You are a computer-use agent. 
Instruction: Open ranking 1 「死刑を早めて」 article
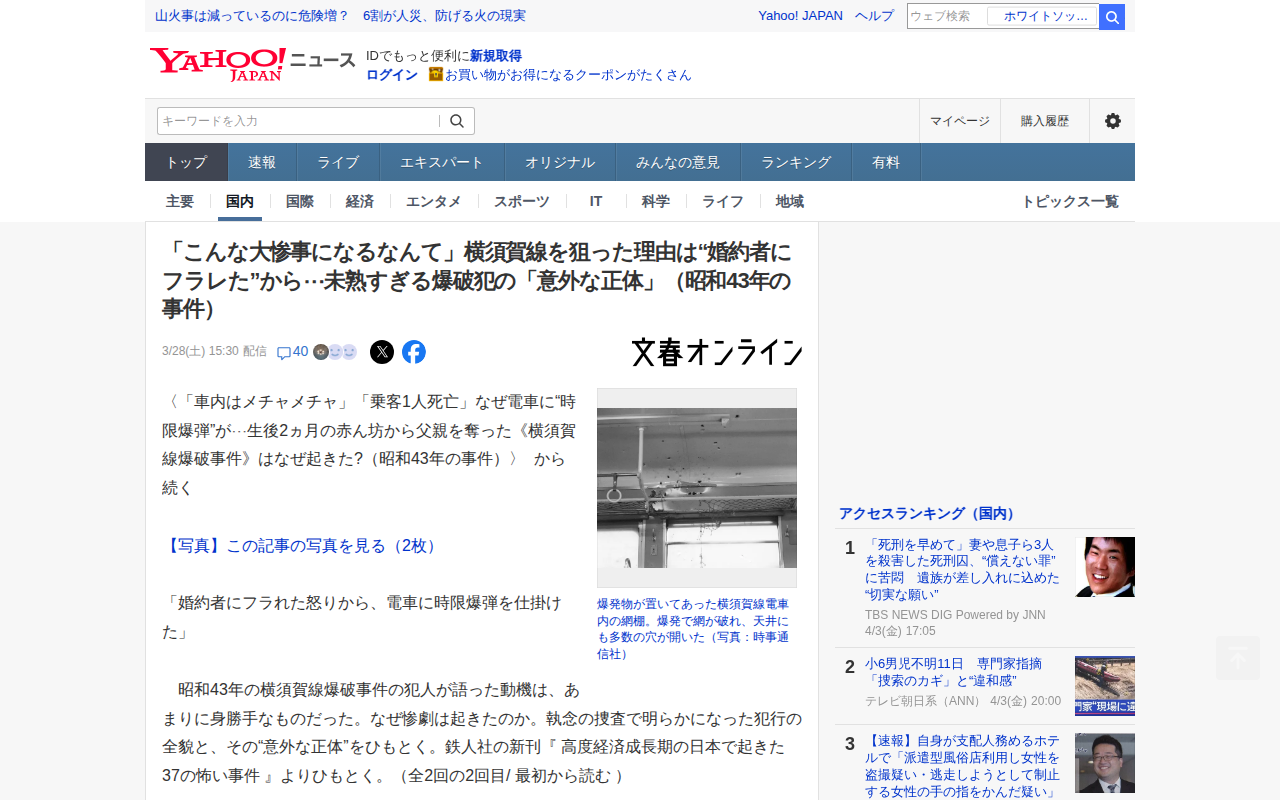tap(962, 569)
